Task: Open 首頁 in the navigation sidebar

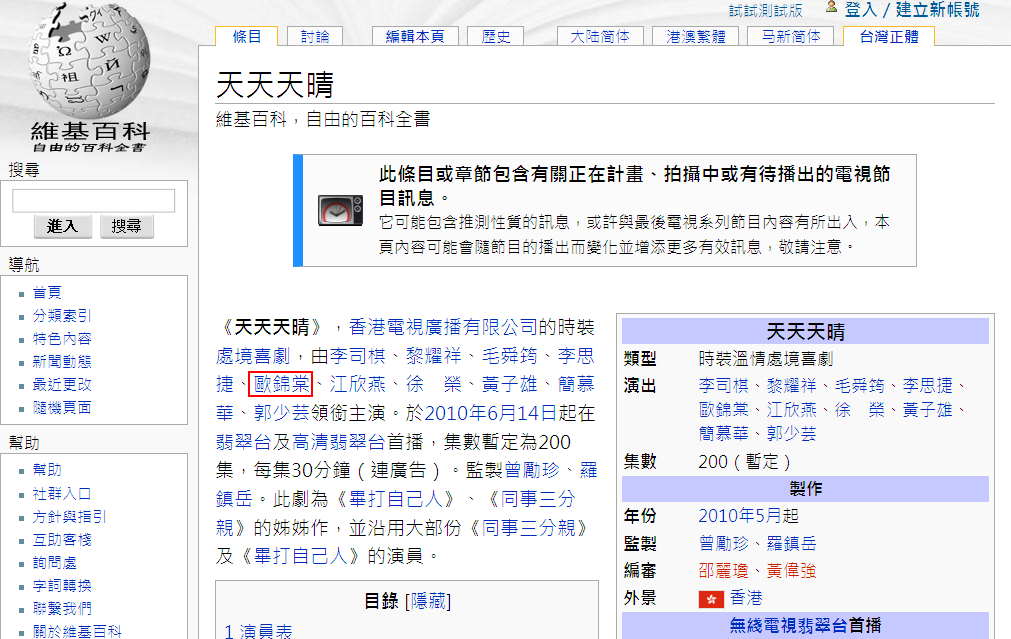Action: point(47,293)
